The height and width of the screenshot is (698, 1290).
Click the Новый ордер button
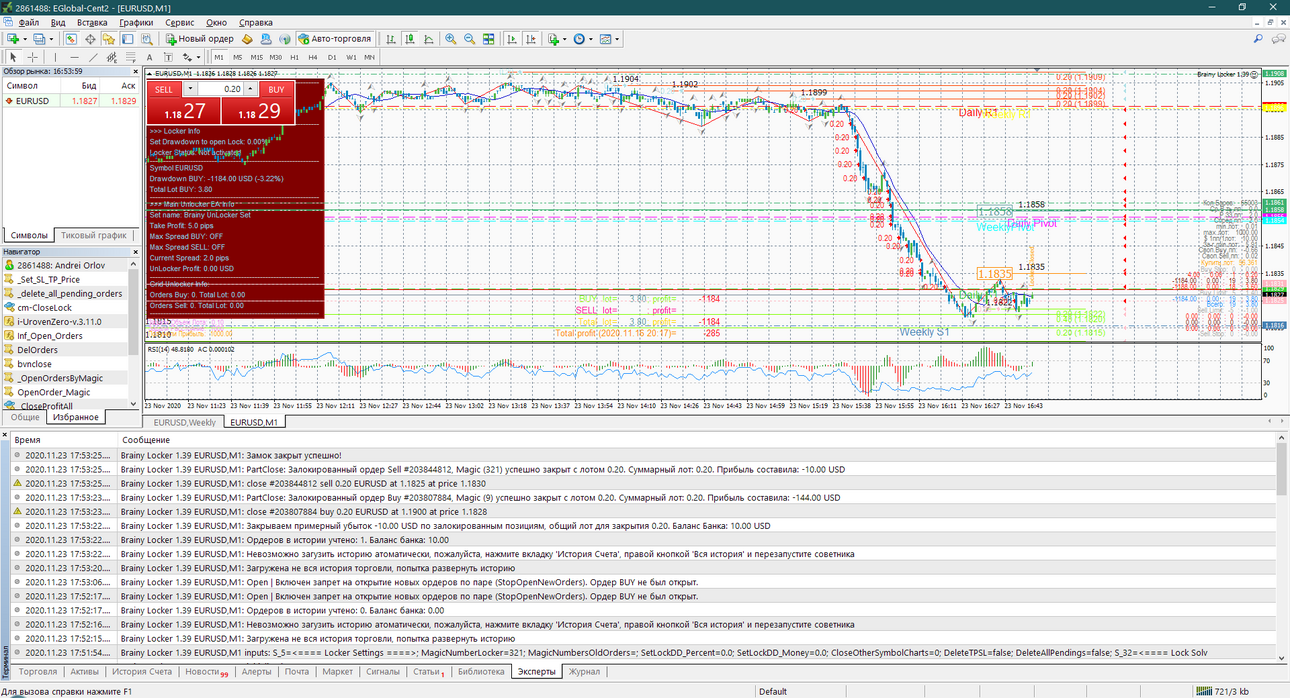point(200,39)
